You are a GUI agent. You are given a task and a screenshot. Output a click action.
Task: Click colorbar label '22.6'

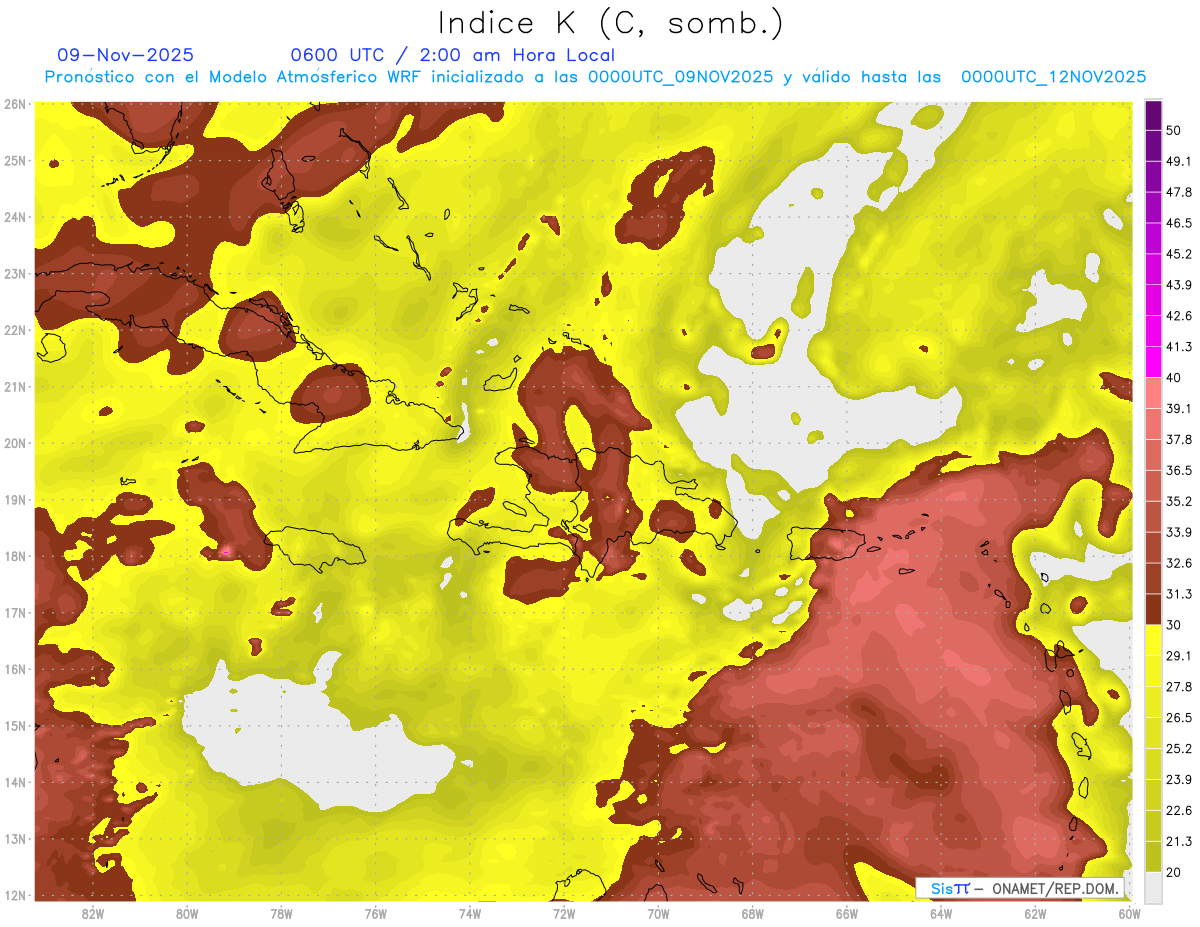pyautogui.click(x=1179, y=811)
